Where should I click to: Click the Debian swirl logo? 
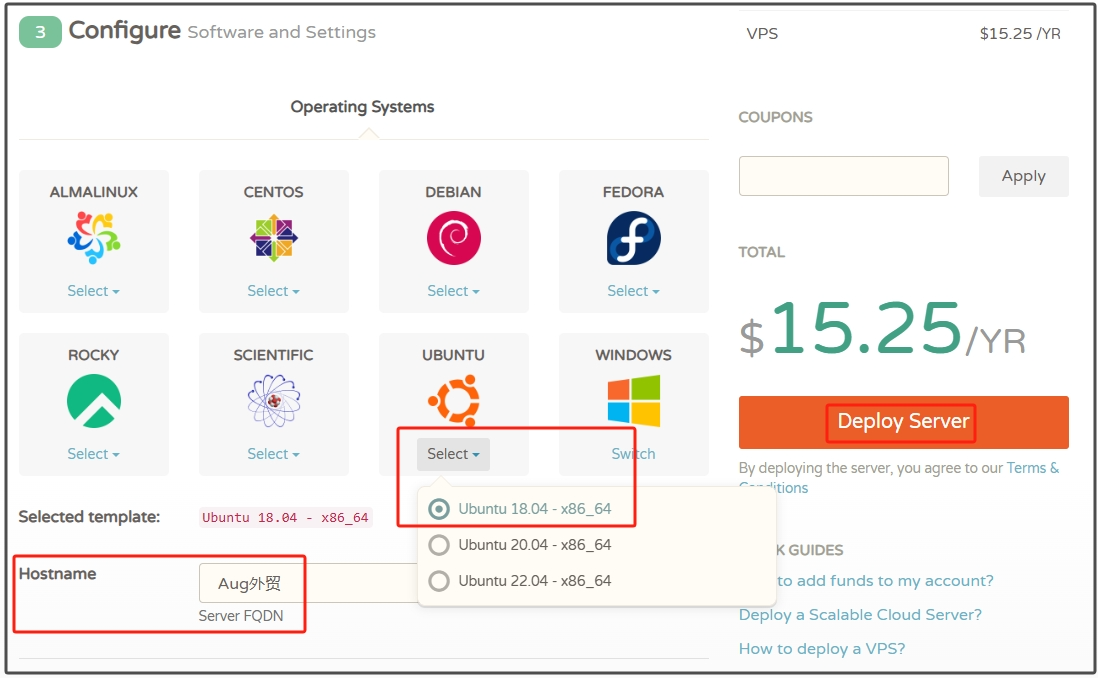pyautogui.click(x=454, y=238)
